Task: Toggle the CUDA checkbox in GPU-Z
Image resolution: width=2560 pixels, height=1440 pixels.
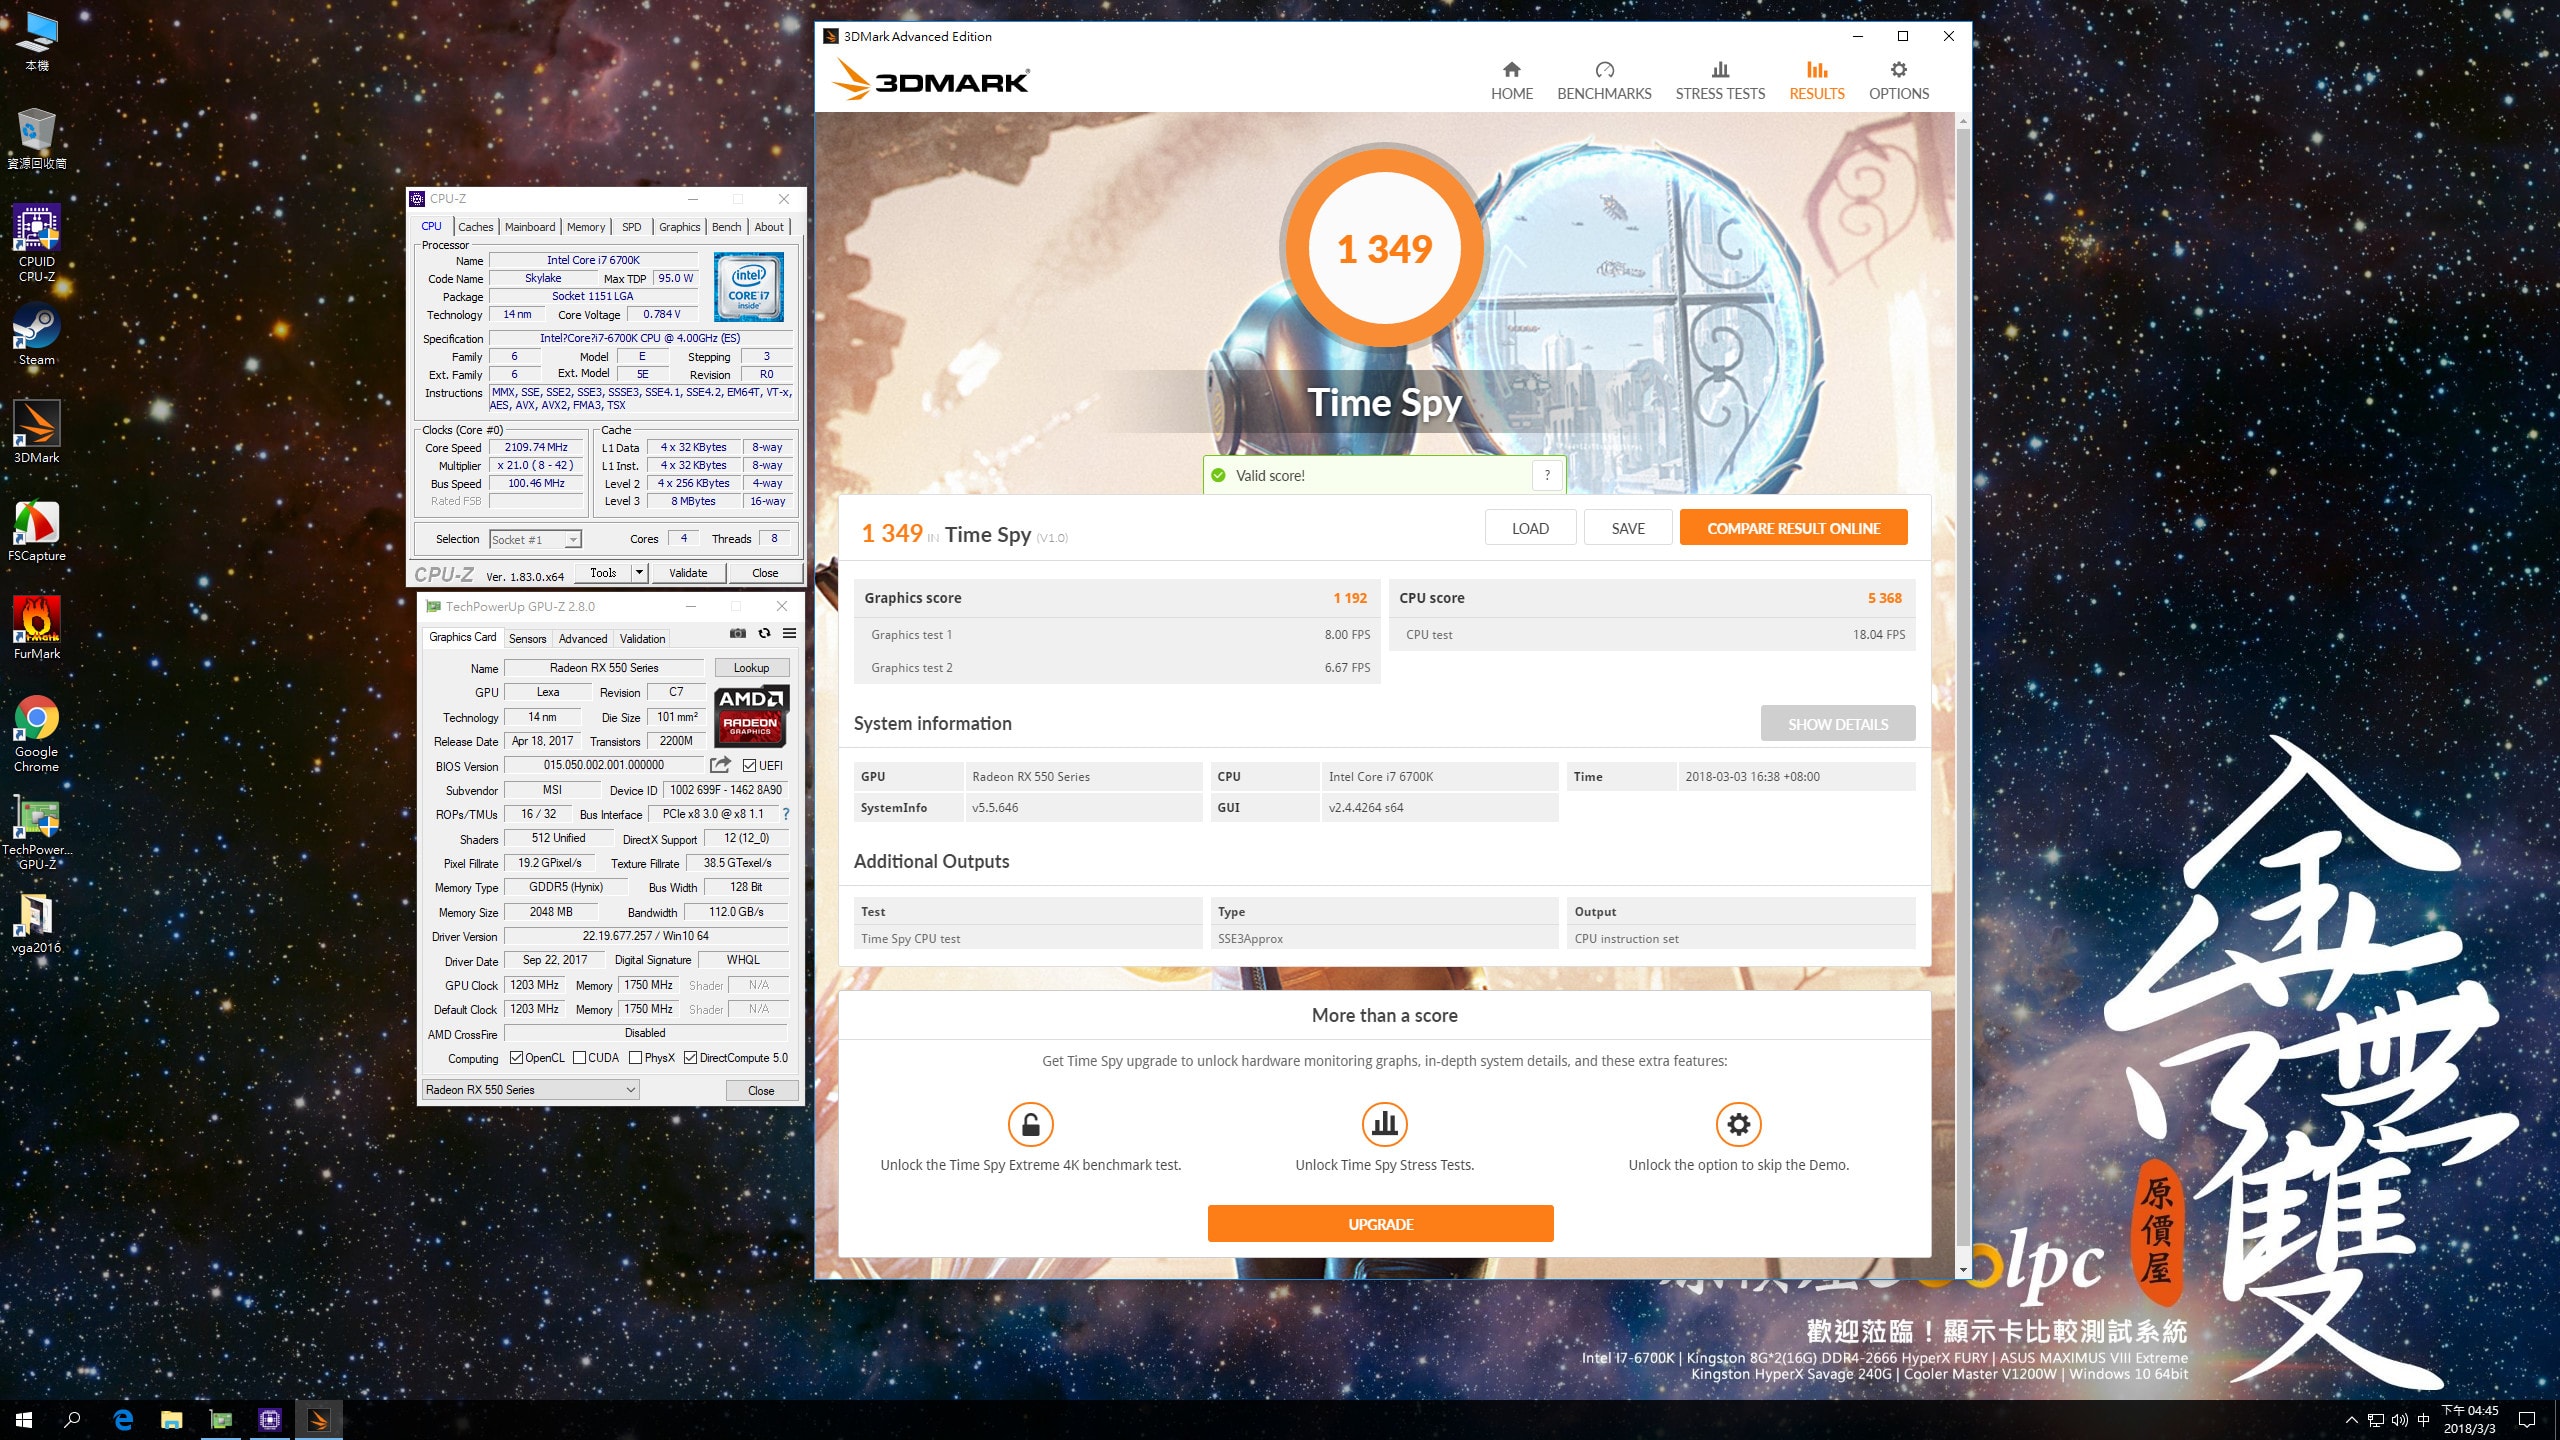Action: pos(579,1058)
